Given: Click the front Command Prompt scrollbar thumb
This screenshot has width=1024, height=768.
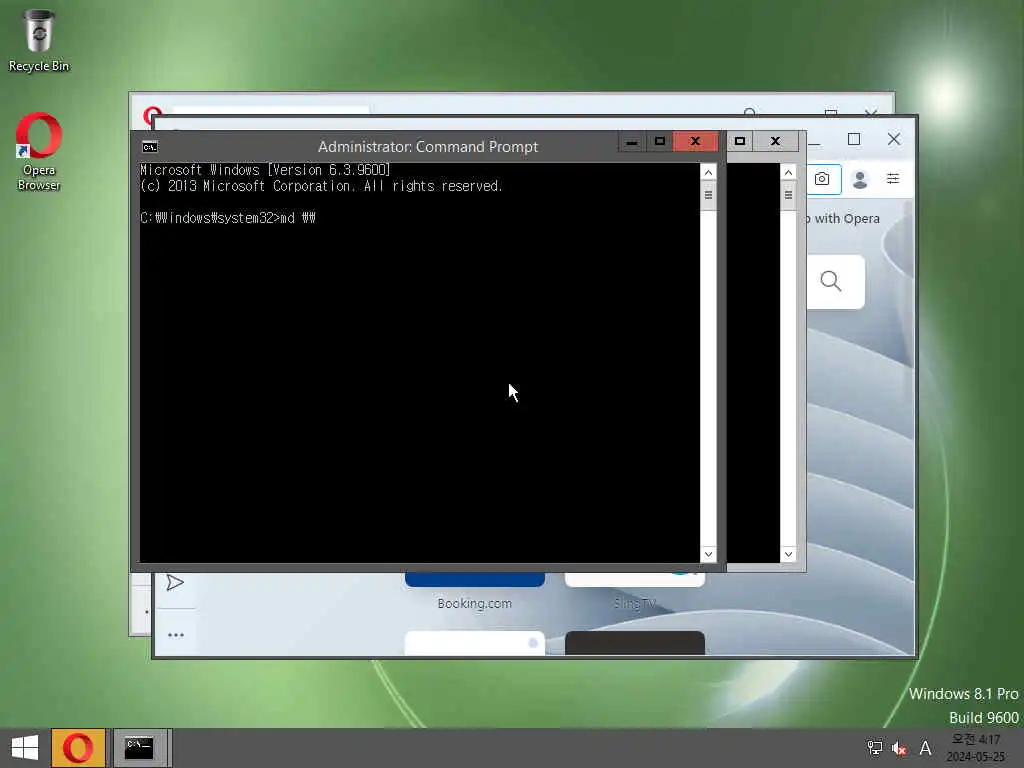Looking at the screenshot, I should coord(708,195).
